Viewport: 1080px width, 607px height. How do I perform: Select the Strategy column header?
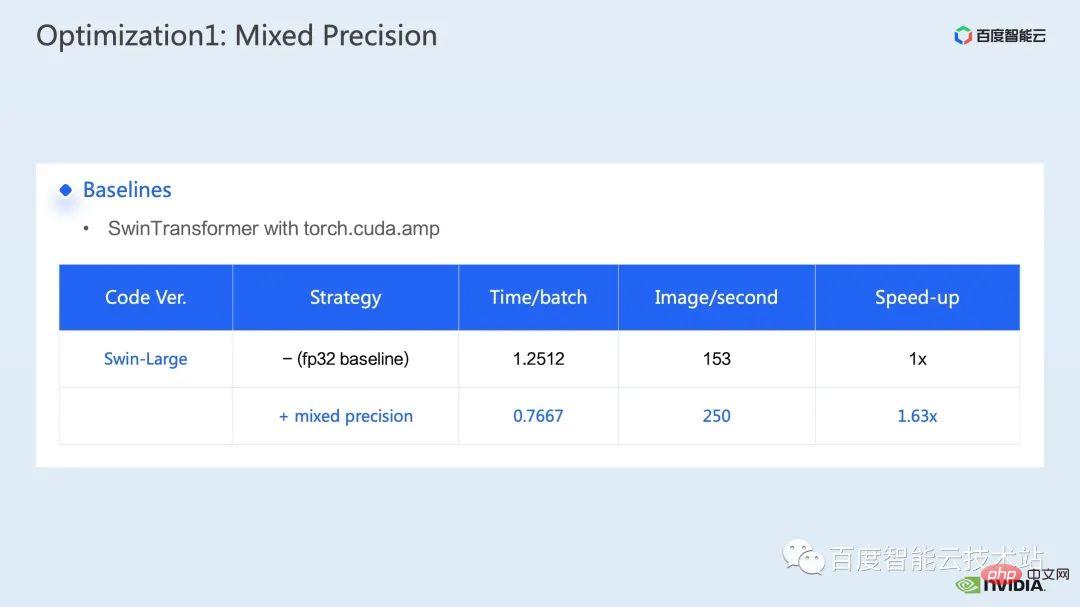[345, 297]
